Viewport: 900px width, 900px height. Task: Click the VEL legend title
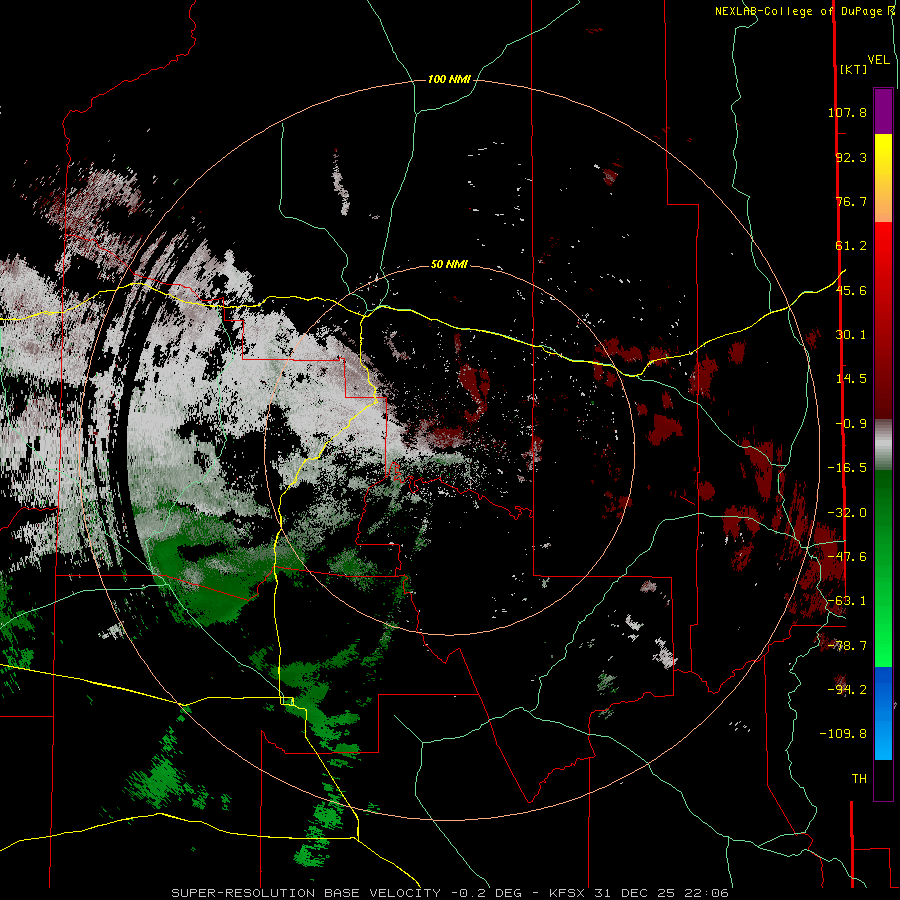pos(878,60)
